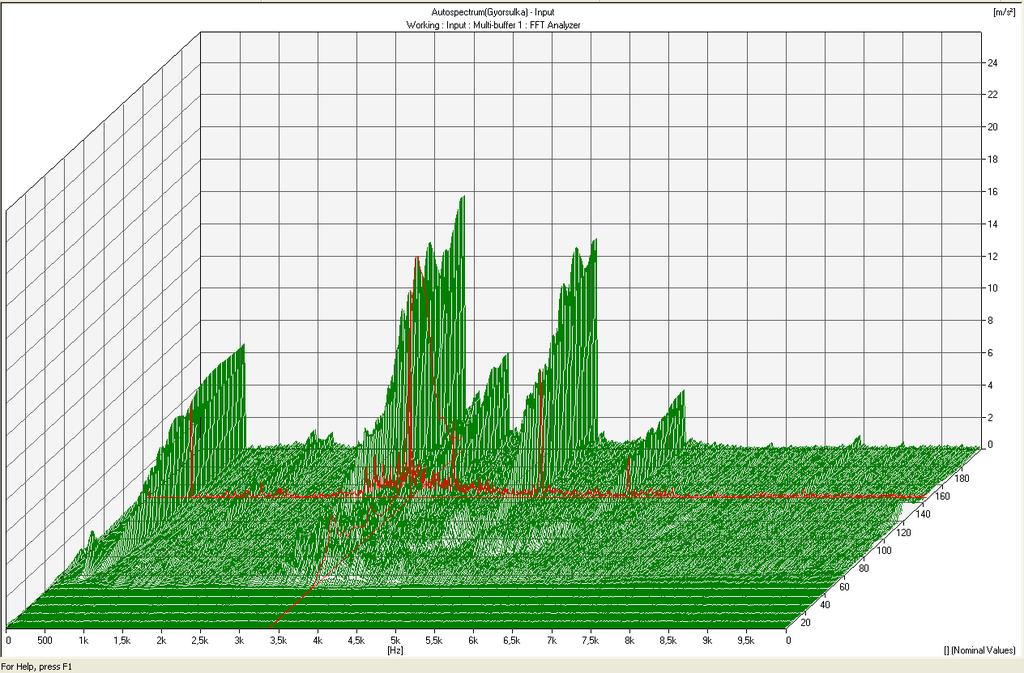The image size is (1024, 673).
Task: Click the 5k frequency axis tick label
Action: click(396, 640)
